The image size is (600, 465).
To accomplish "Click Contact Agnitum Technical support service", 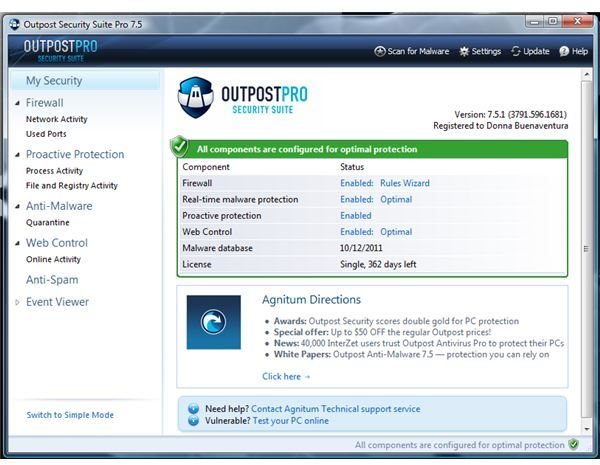I will coord(336,409).
